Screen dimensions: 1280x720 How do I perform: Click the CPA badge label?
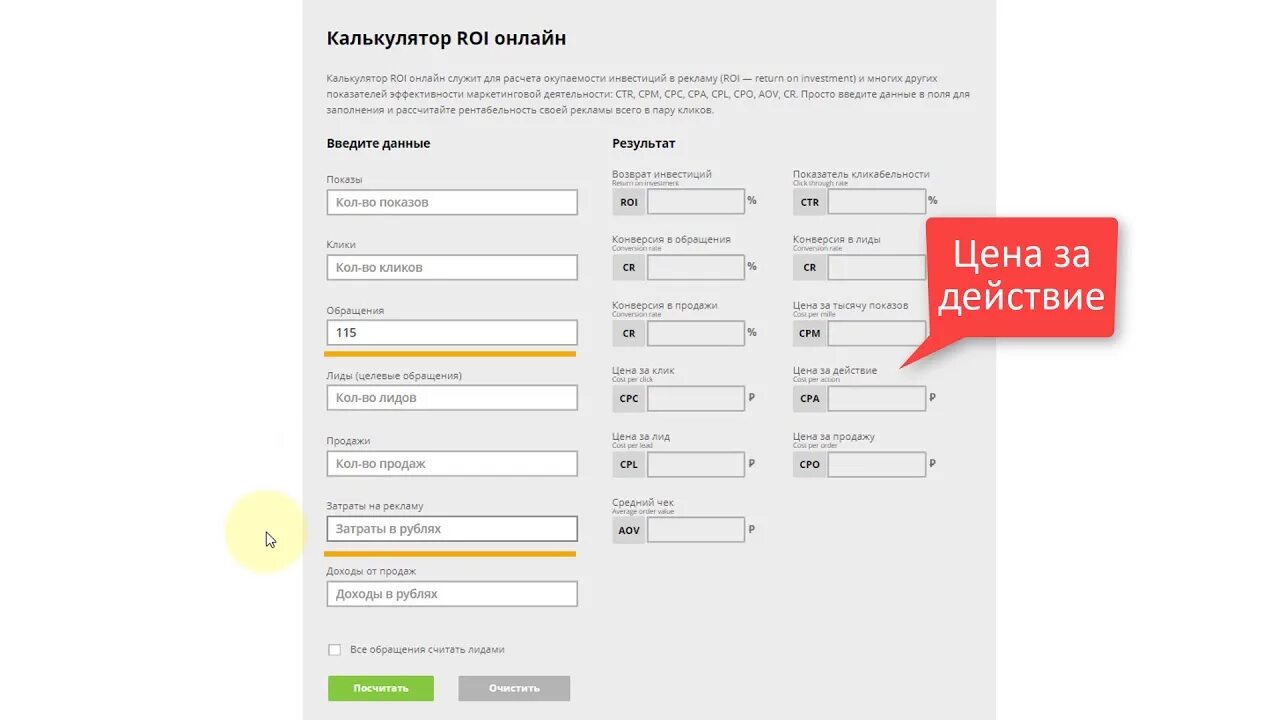pos(810,398)
